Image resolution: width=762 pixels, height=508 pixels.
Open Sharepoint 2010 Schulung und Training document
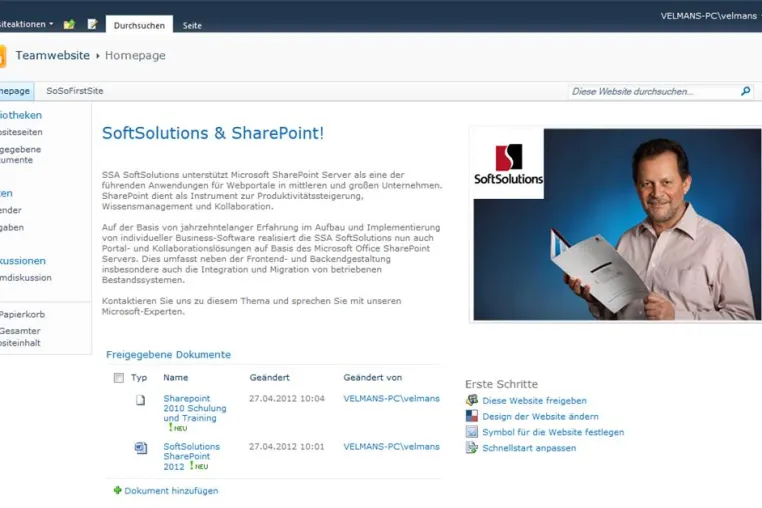pos(195,408)
